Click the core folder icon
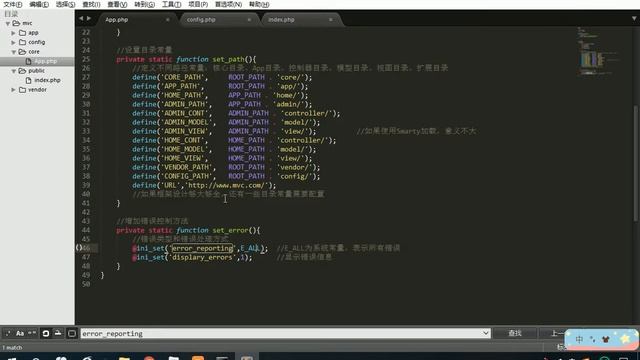640x360 pixels. [x=22, y=52]
